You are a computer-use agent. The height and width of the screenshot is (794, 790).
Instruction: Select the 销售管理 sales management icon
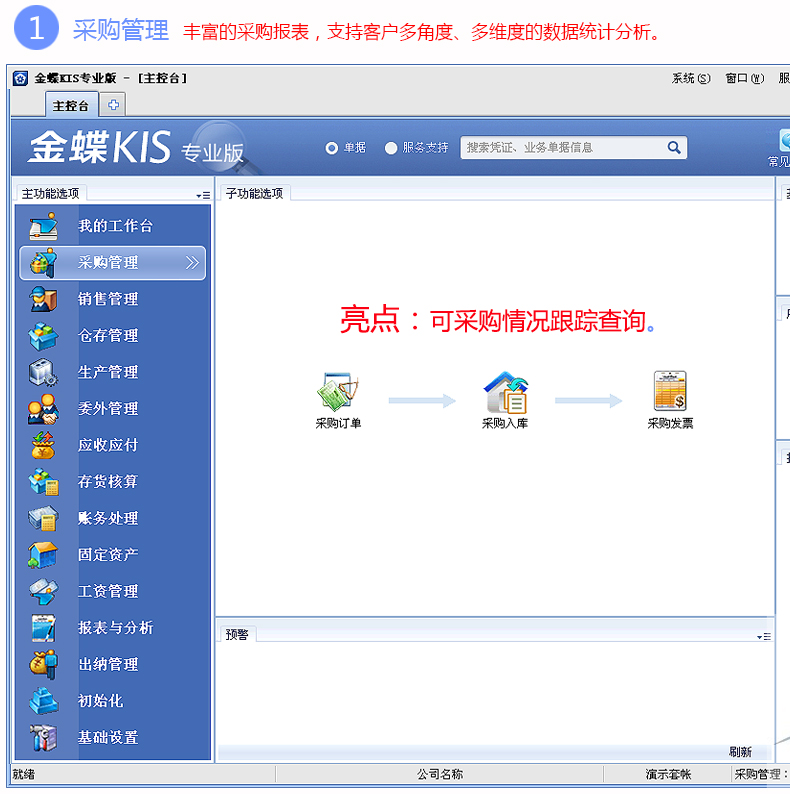(43, 299)
